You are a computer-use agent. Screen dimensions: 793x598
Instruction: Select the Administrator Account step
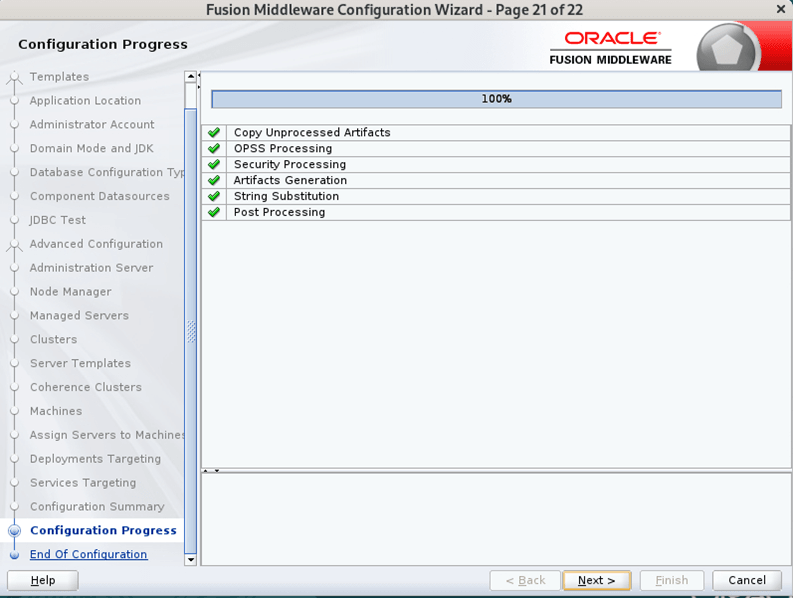[x=92, y=124]
